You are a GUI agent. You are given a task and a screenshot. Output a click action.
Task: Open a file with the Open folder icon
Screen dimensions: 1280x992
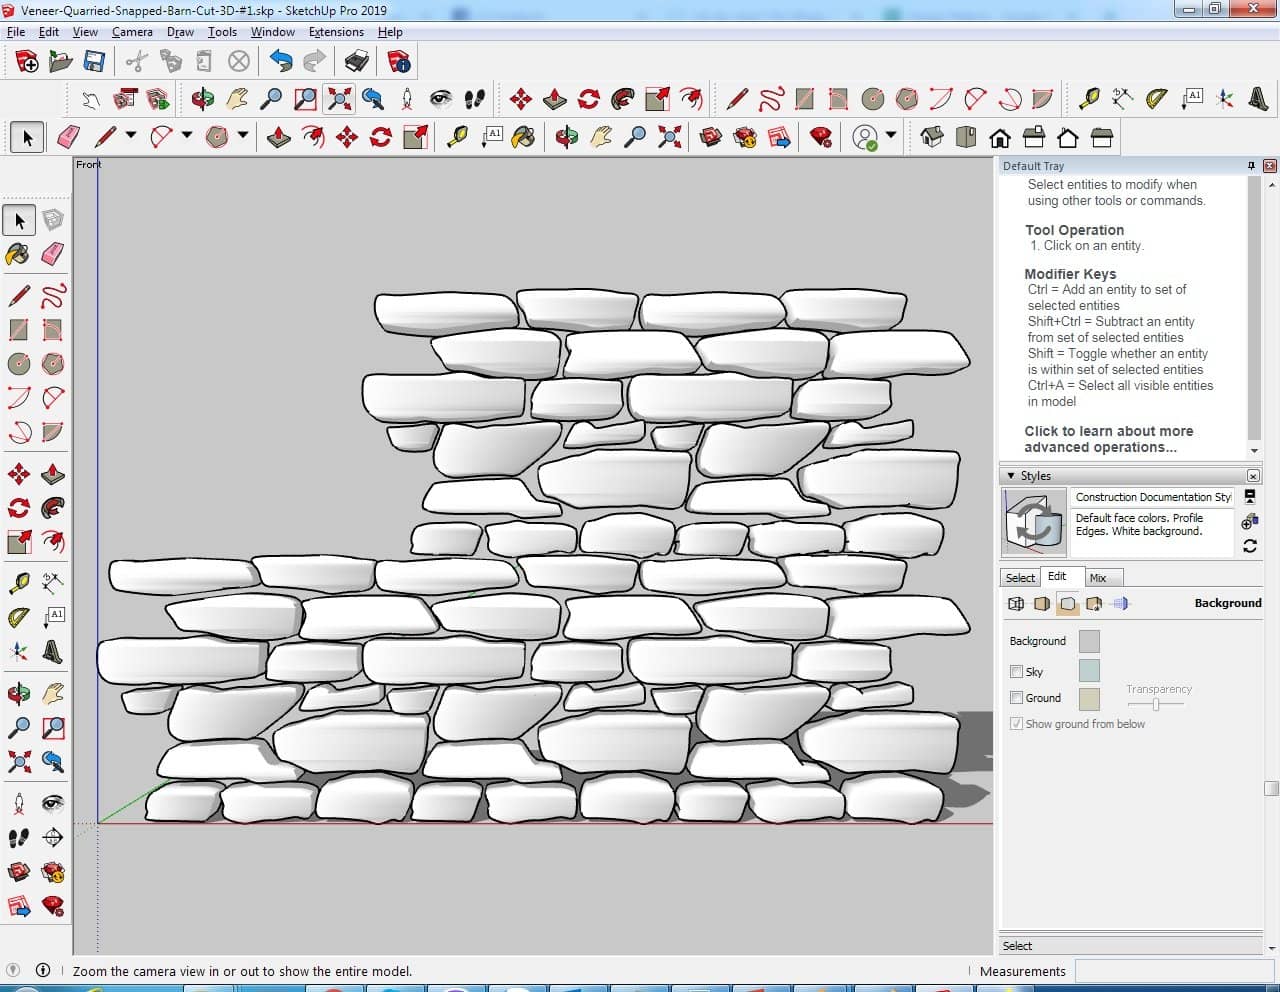pos(60,62)
